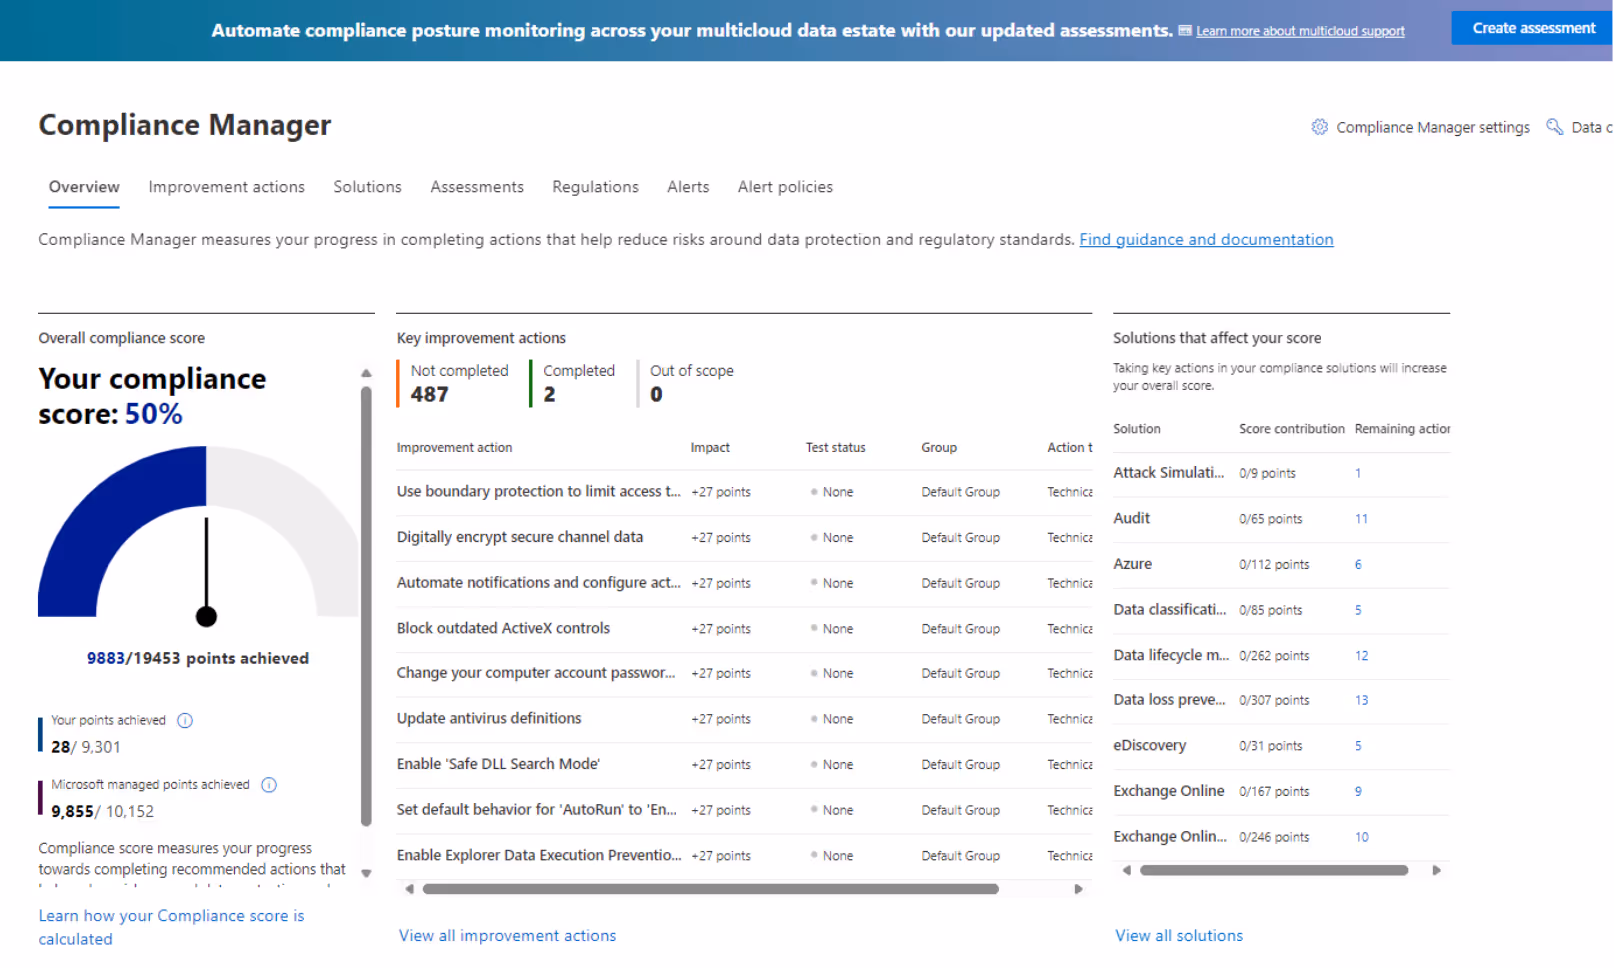
Task: Click info icon next to Your points achieved
Action: pyautogui.click(x=185, y=720)
